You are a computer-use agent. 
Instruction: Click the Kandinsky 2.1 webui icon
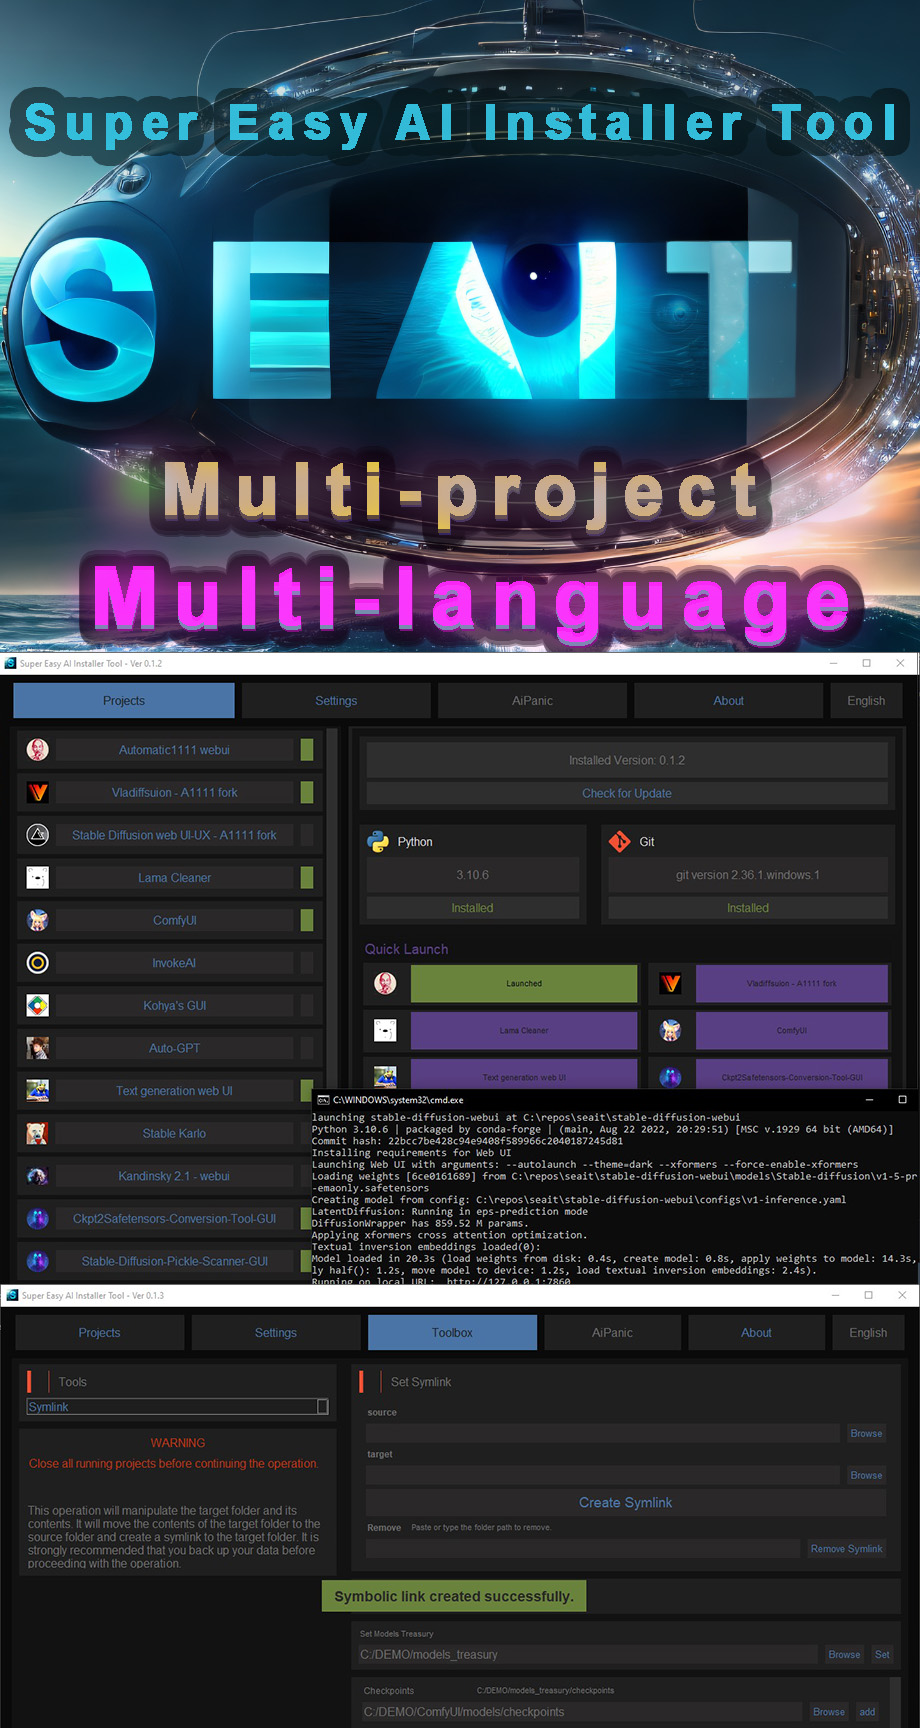pos(38,1176)
